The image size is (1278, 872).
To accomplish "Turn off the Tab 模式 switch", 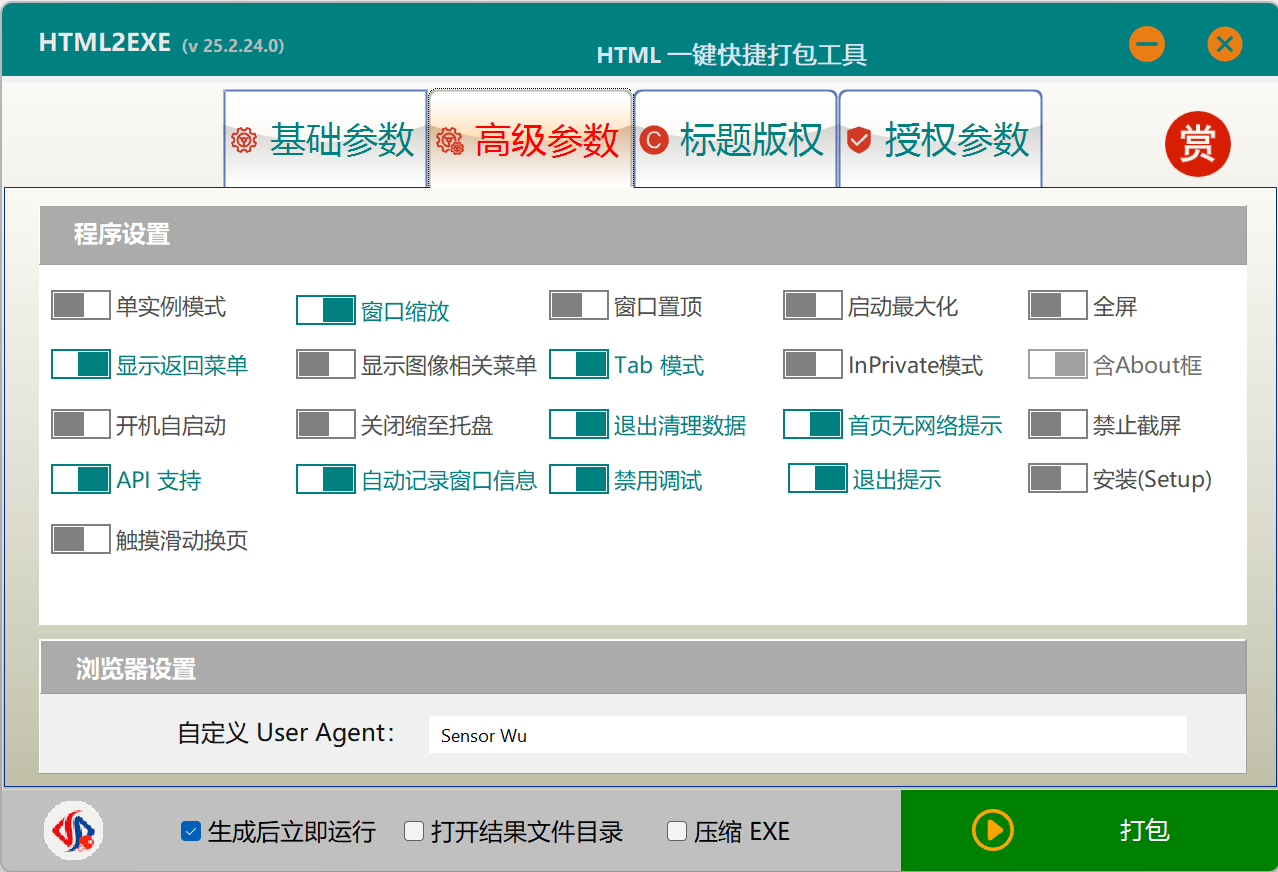I will [578, 364].
